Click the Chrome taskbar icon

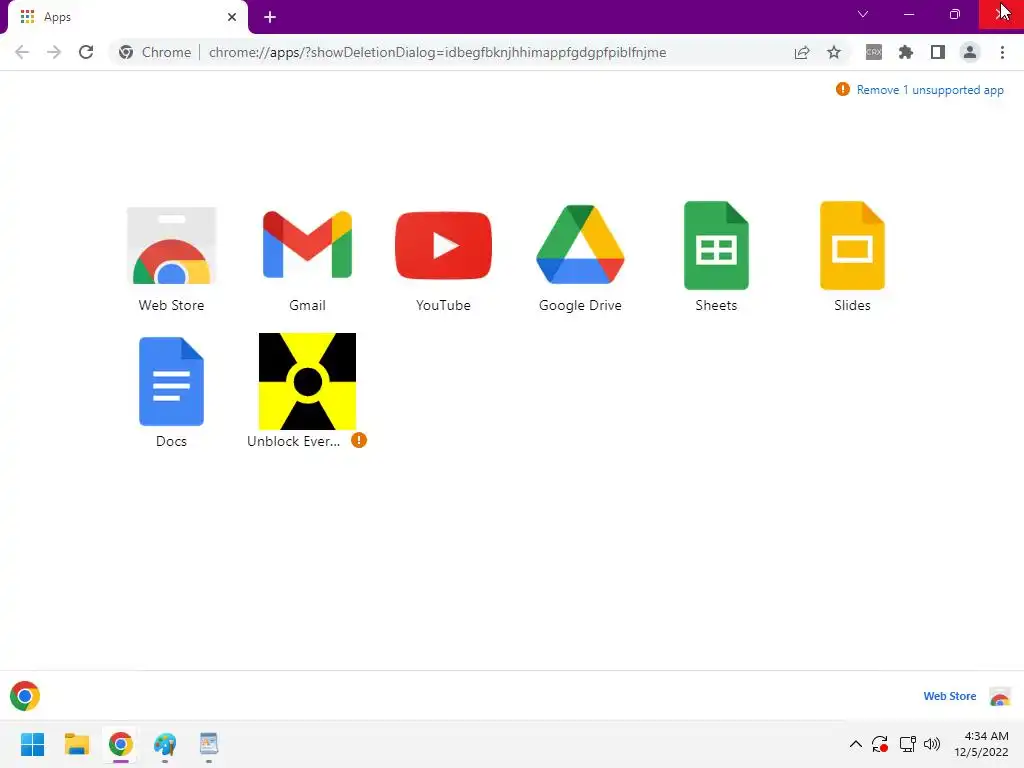pos(121,744)
